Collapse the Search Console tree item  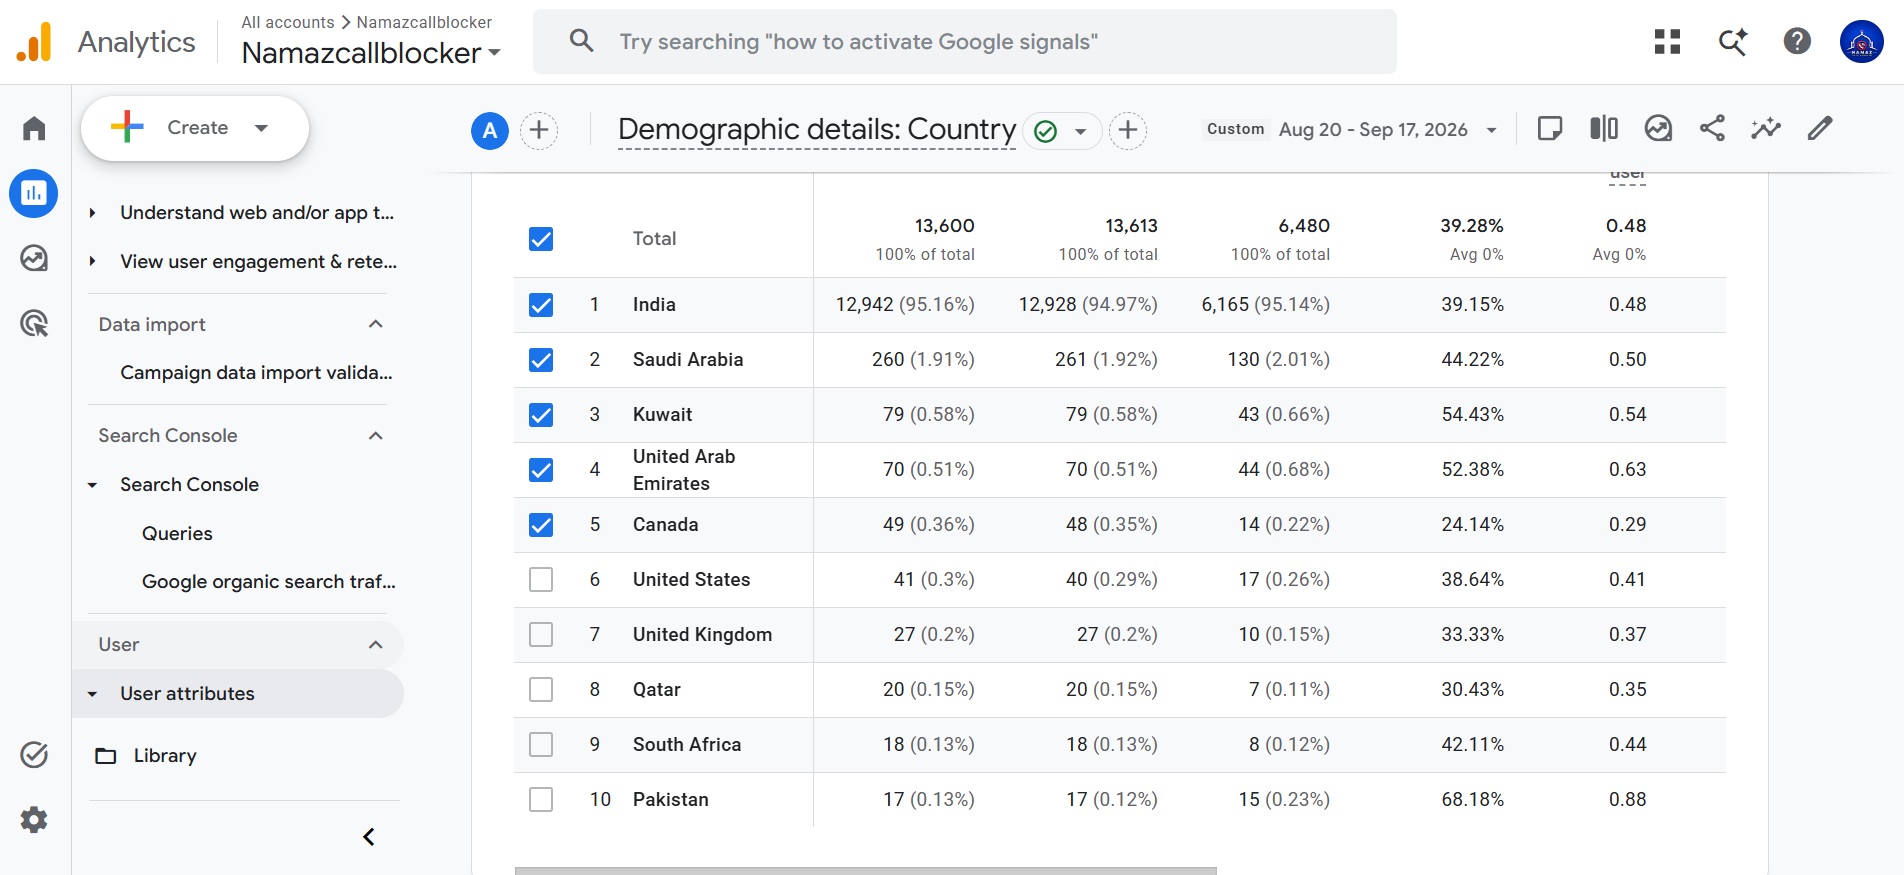(92, 485)
